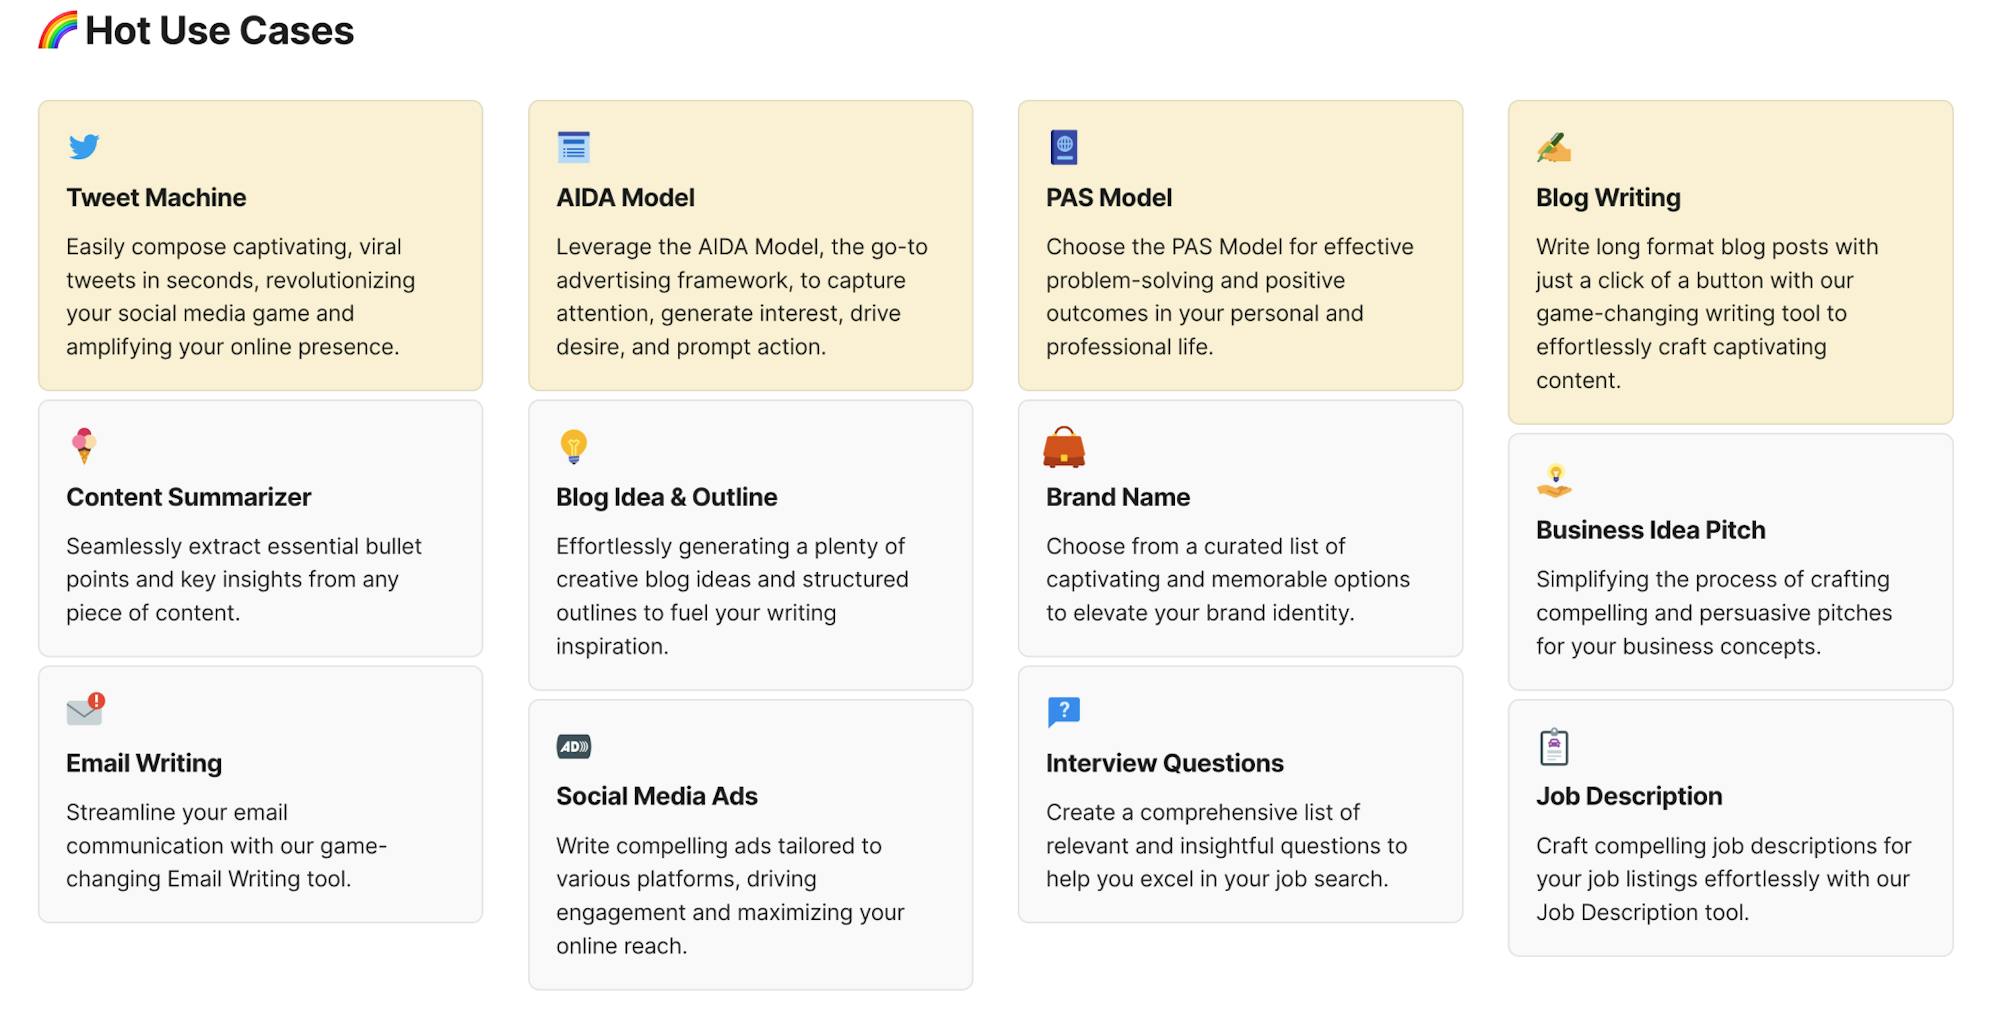2000x1036 pixels.
Task: Click the Job Description card text
Action: 1724,879
